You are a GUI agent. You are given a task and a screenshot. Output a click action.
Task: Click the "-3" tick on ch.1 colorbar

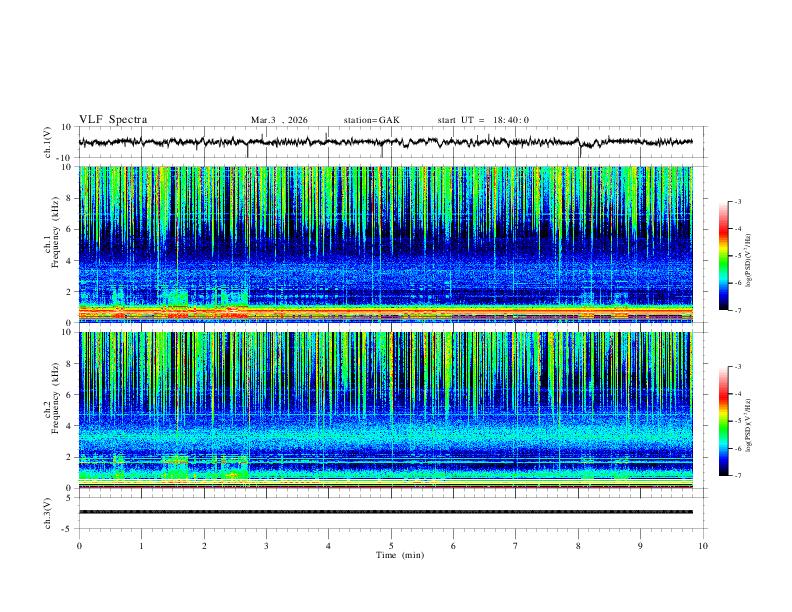click(737, 201)
